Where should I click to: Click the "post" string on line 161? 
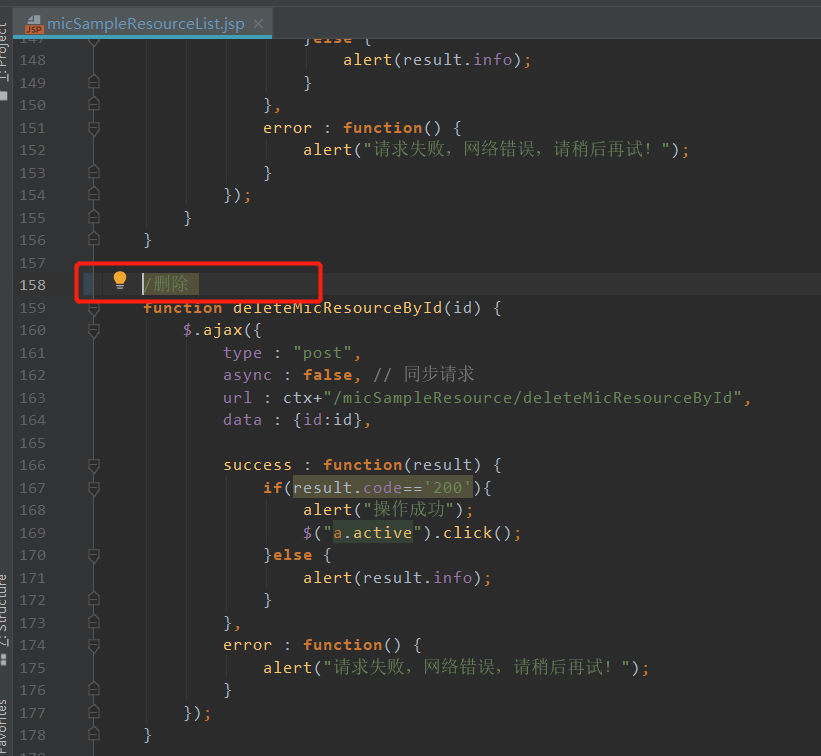[x=323, y=353]
